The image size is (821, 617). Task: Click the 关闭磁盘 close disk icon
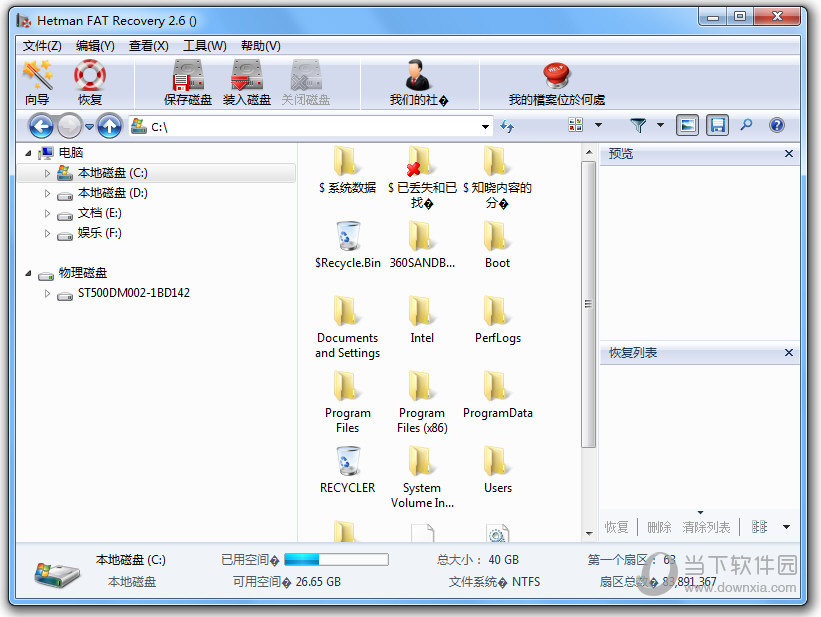[306, 82]
